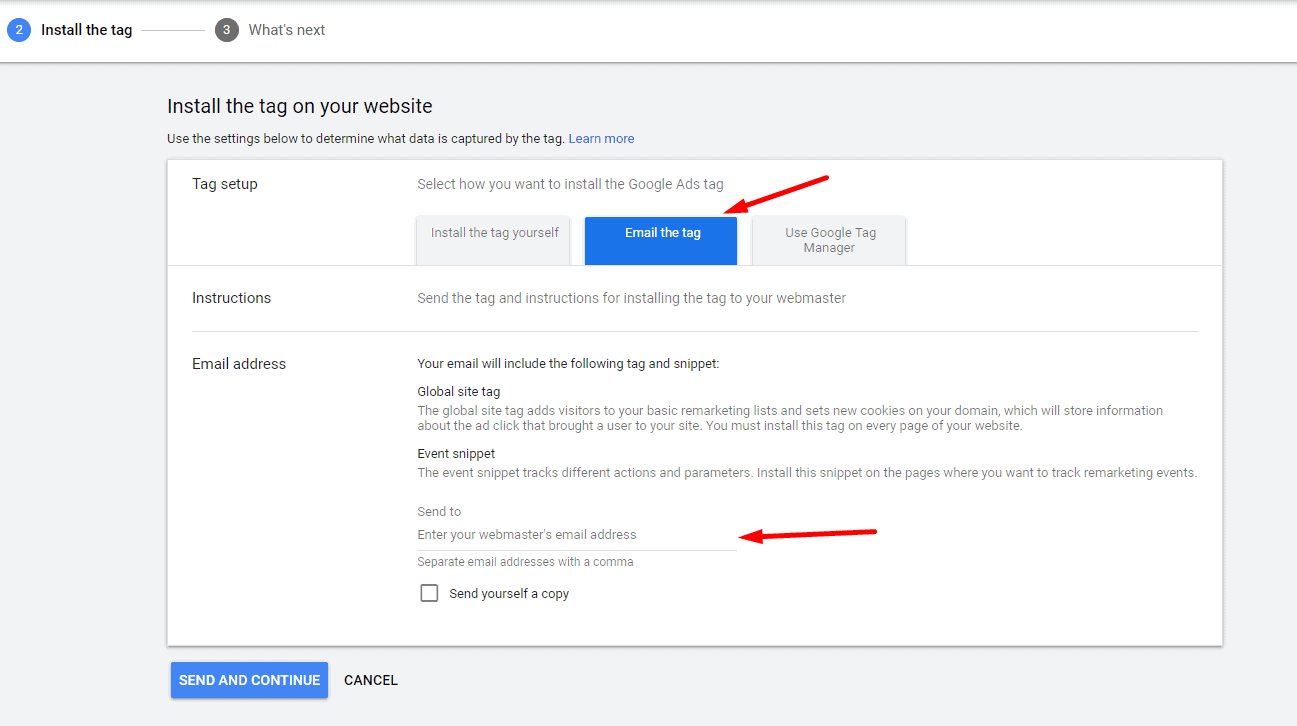
Task: Click the "Tag setup" section label
Action: point(225,184)
